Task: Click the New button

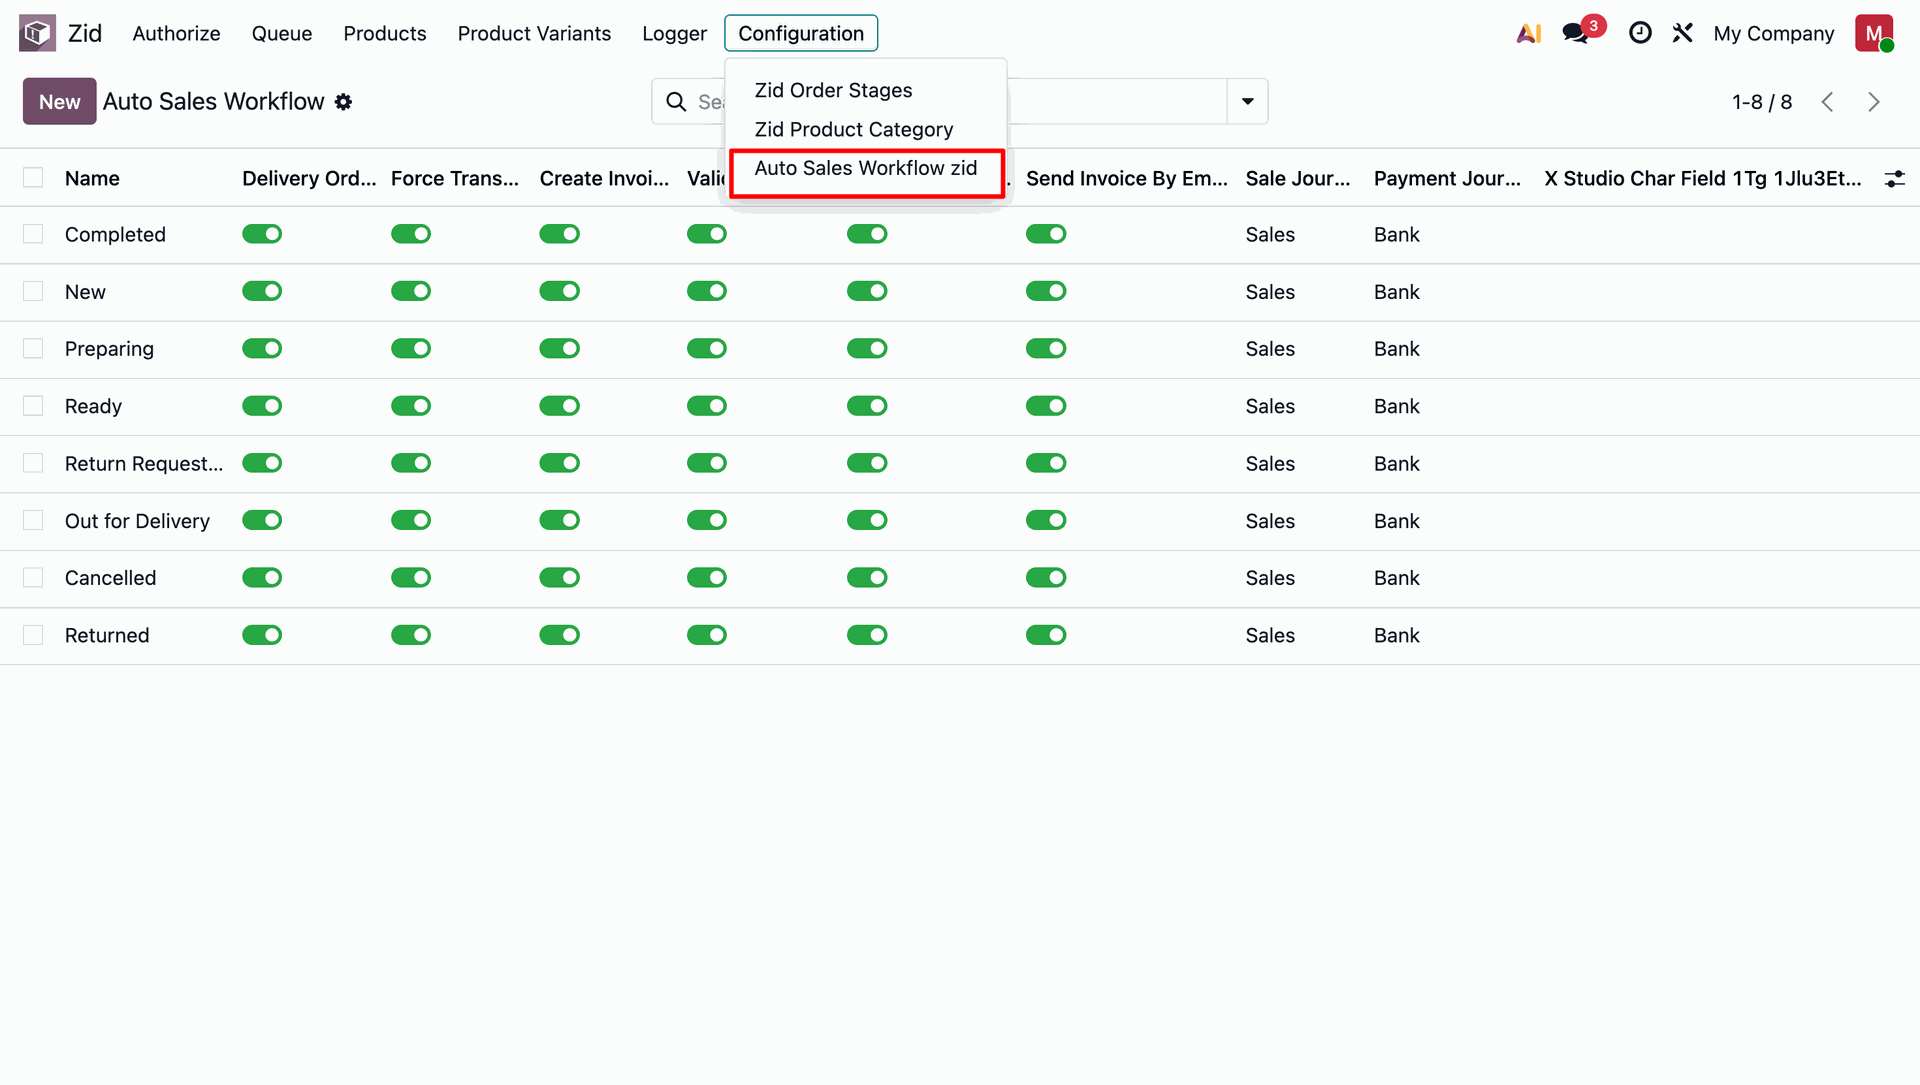Action: coord(60,101)
